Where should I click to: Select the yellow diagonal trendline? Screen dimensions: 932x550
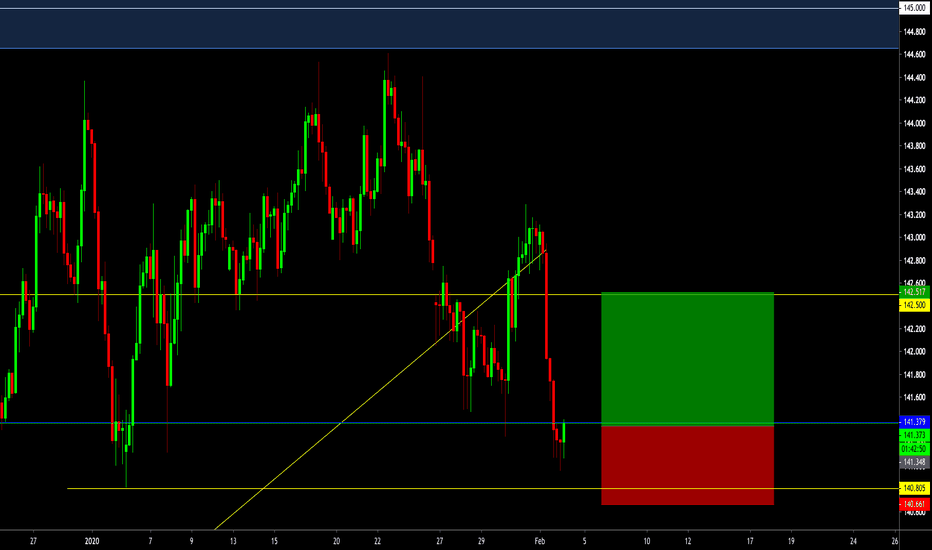[380, 389]
